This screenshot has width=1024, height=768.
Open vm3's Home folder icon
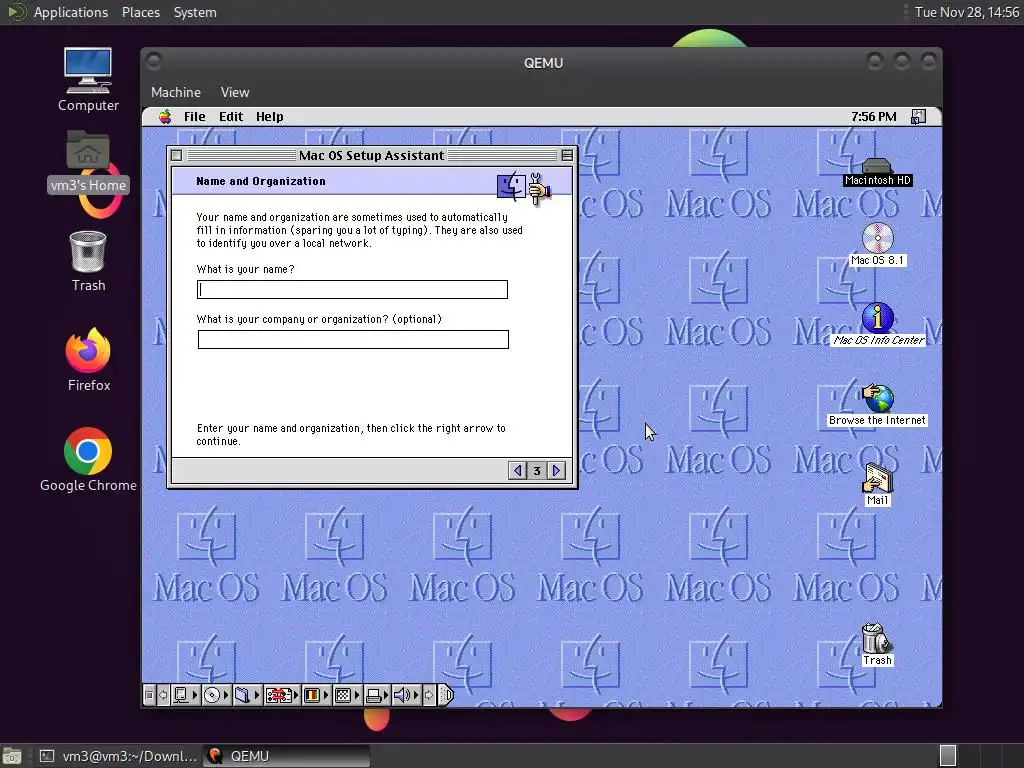point(88,161)
